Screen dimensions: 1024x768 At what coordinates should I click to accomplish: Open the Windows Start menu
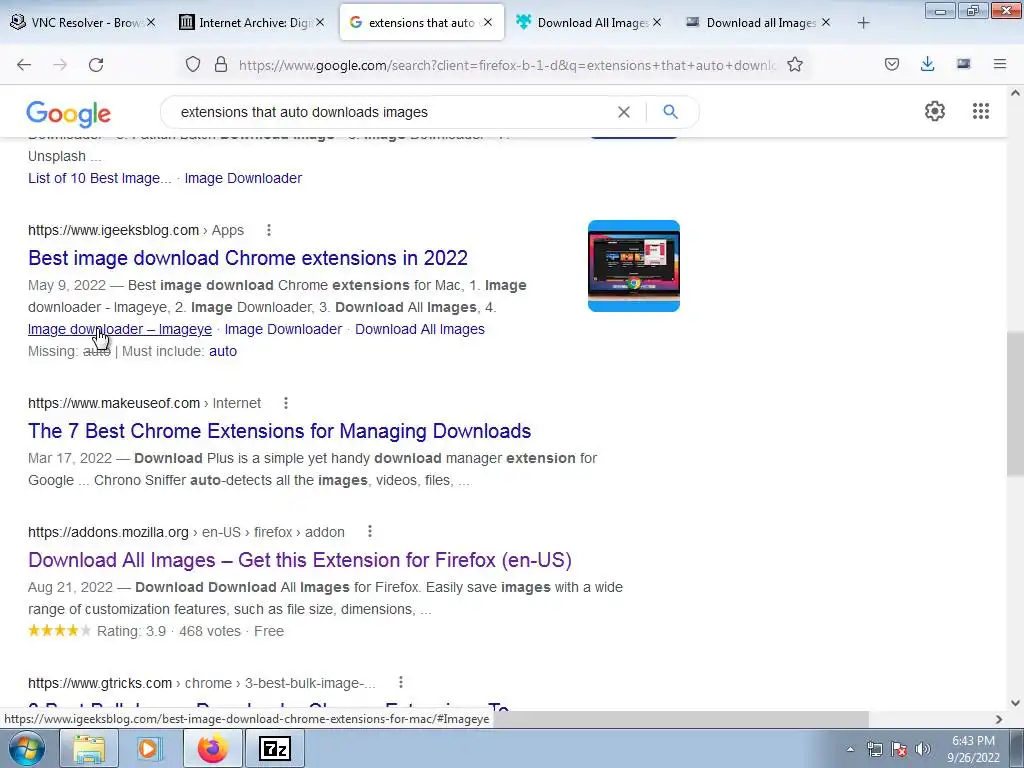point(26,748)
